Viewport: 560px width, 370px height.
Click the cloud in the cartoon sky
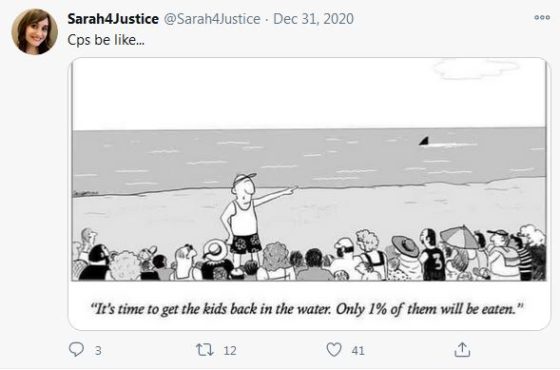pyautogui.click(x=475, y=69)
